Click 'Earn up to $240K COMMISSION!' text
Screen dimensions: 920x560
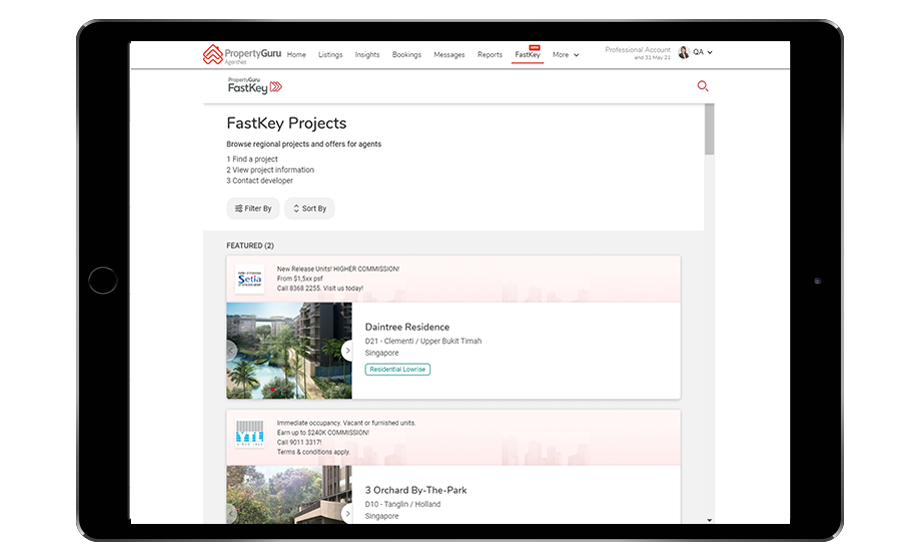pyautogui.click(x=323, y=433)
